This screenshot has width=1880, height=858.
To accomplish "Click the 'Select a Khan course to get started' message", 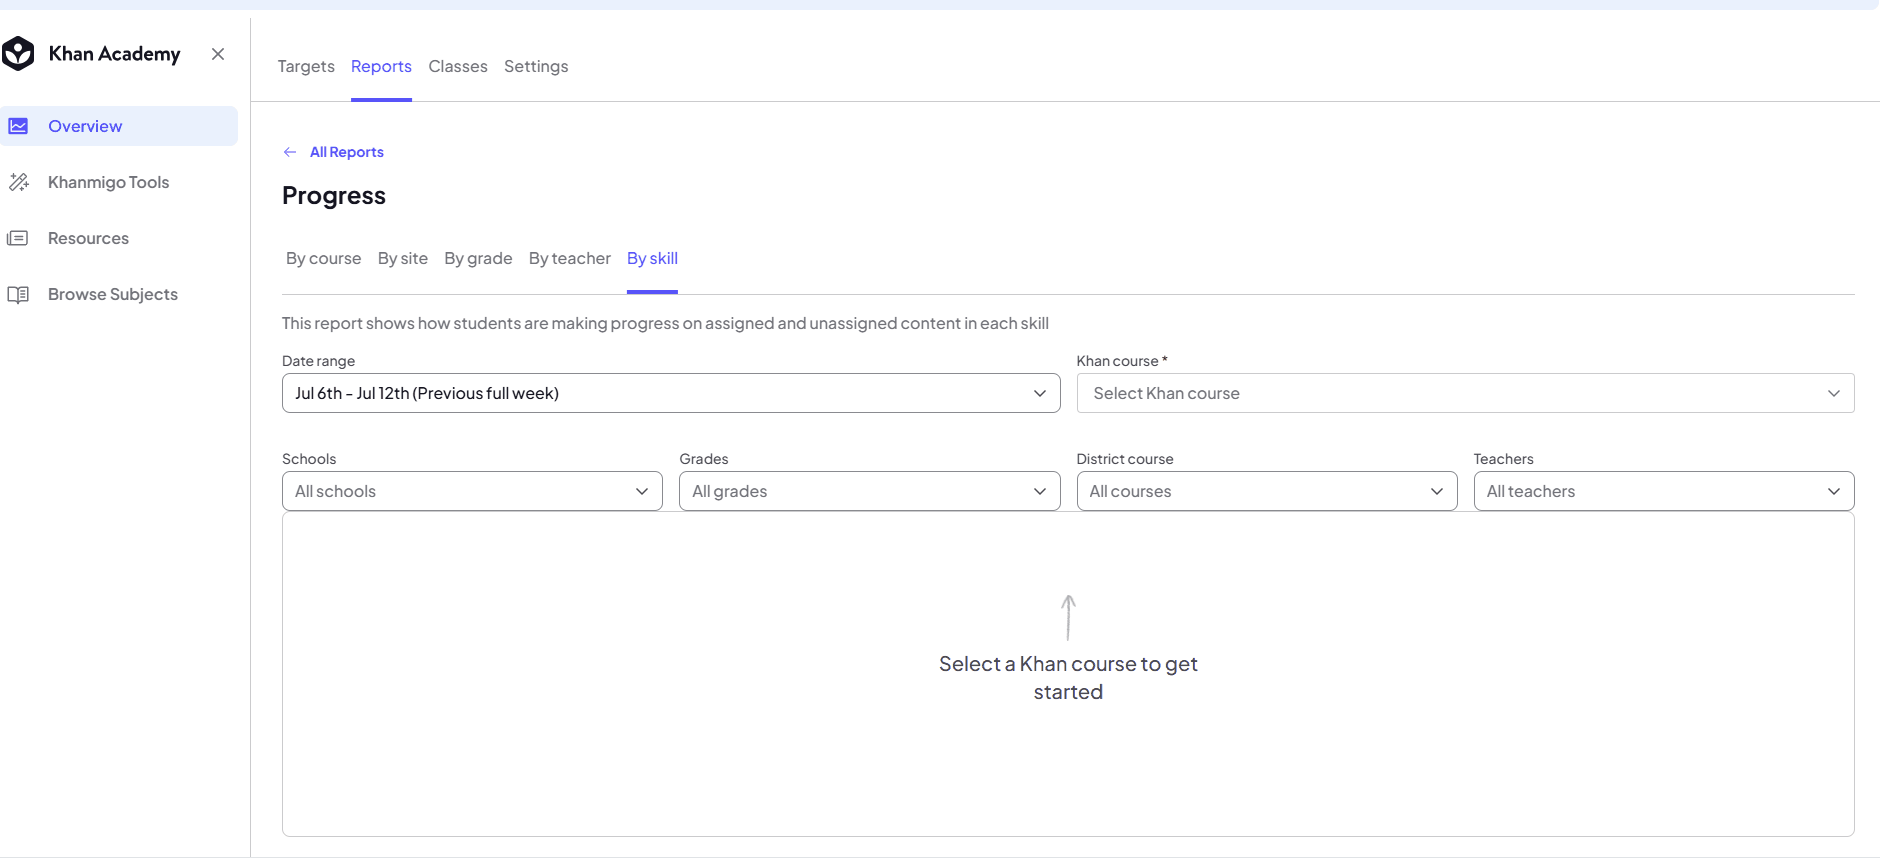I will 1068,678.
